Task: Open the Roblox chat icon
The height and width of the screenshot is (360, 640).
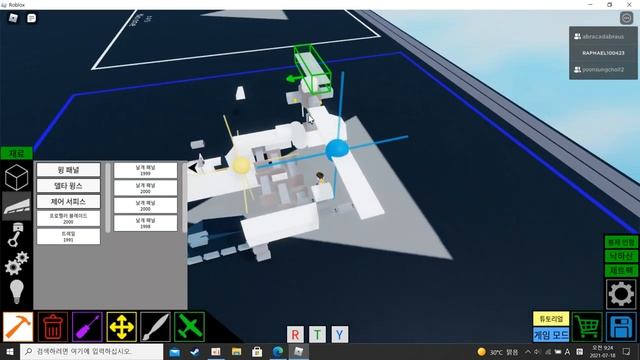Action: pos(31,18)
